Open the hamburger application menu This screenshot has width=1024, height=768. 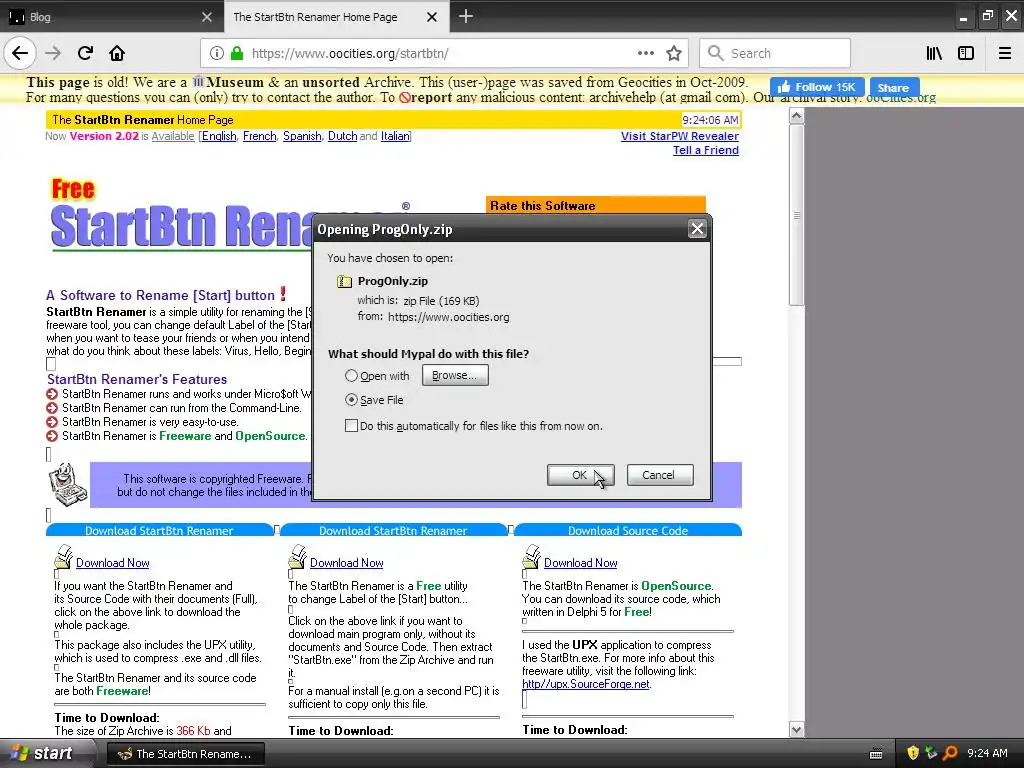pyautogui.click(x=1005, y=53)
